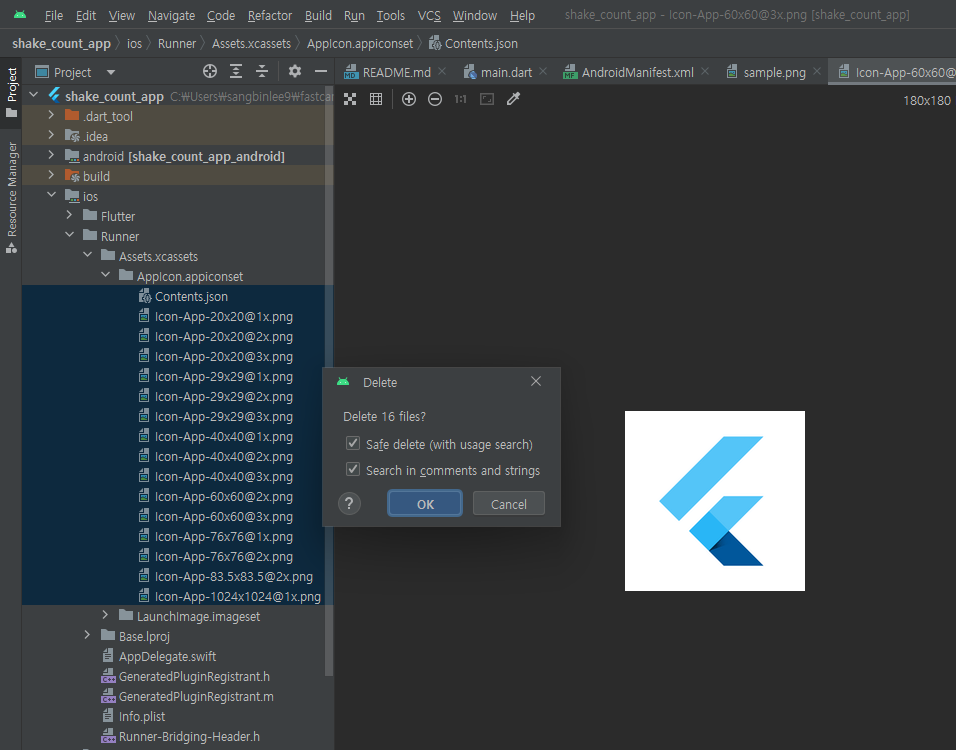Click the locate-in-project target icon
This screenshot has width=956, height=750.
point(210,71)
